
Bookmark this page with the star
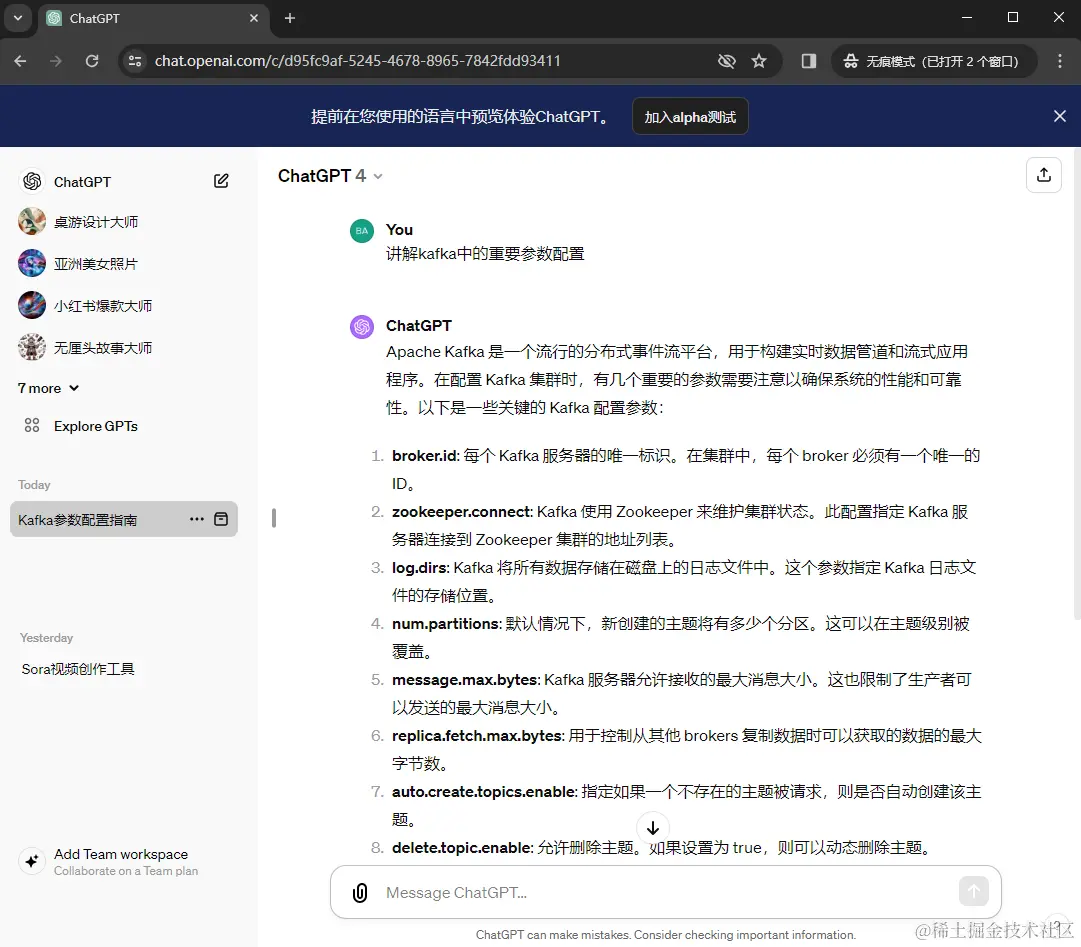pyautogui.click(x=759, y=61)
